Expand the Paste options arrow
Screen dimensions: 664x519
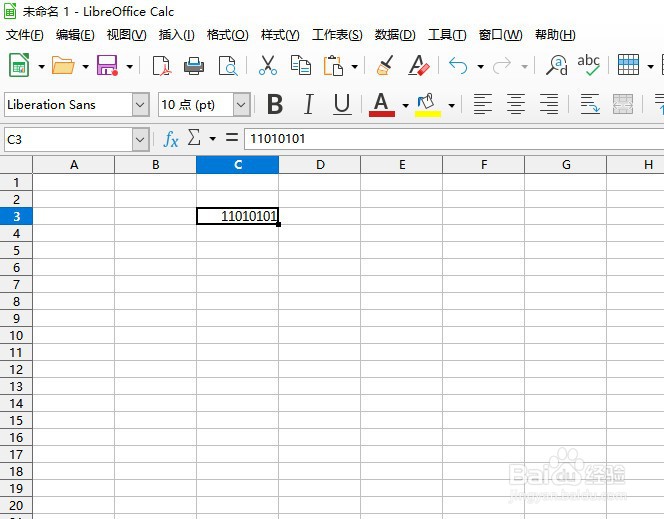point(355,66)
